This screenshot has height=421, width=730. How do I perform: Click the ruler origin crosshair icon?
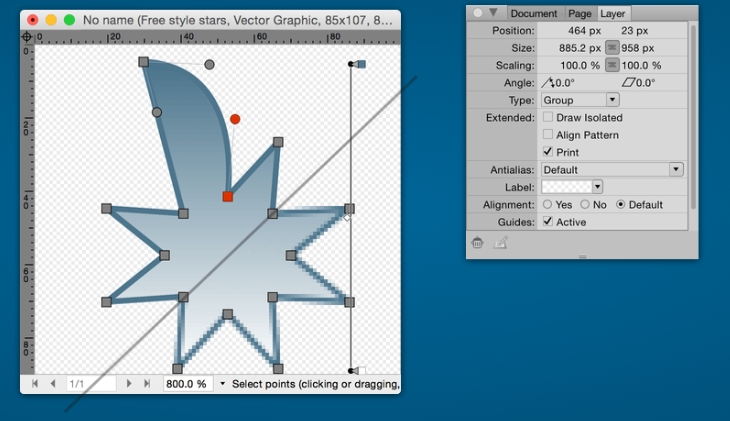tap(27, 37)
